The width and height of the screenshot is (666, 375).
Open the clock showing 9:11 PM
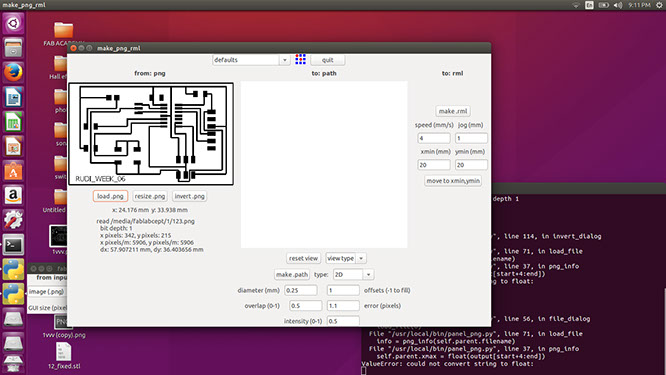coord(639,5)
